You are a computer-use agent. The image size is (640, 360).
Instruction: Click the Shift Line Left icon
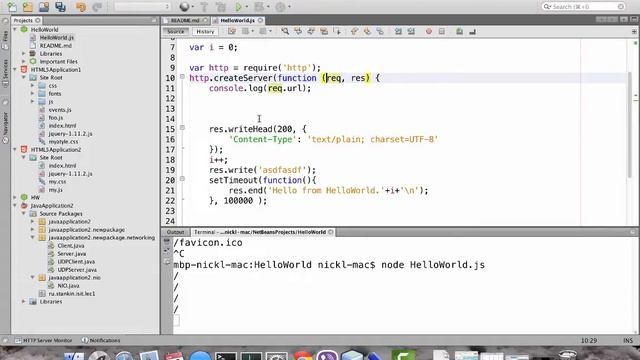click(398, 31)
